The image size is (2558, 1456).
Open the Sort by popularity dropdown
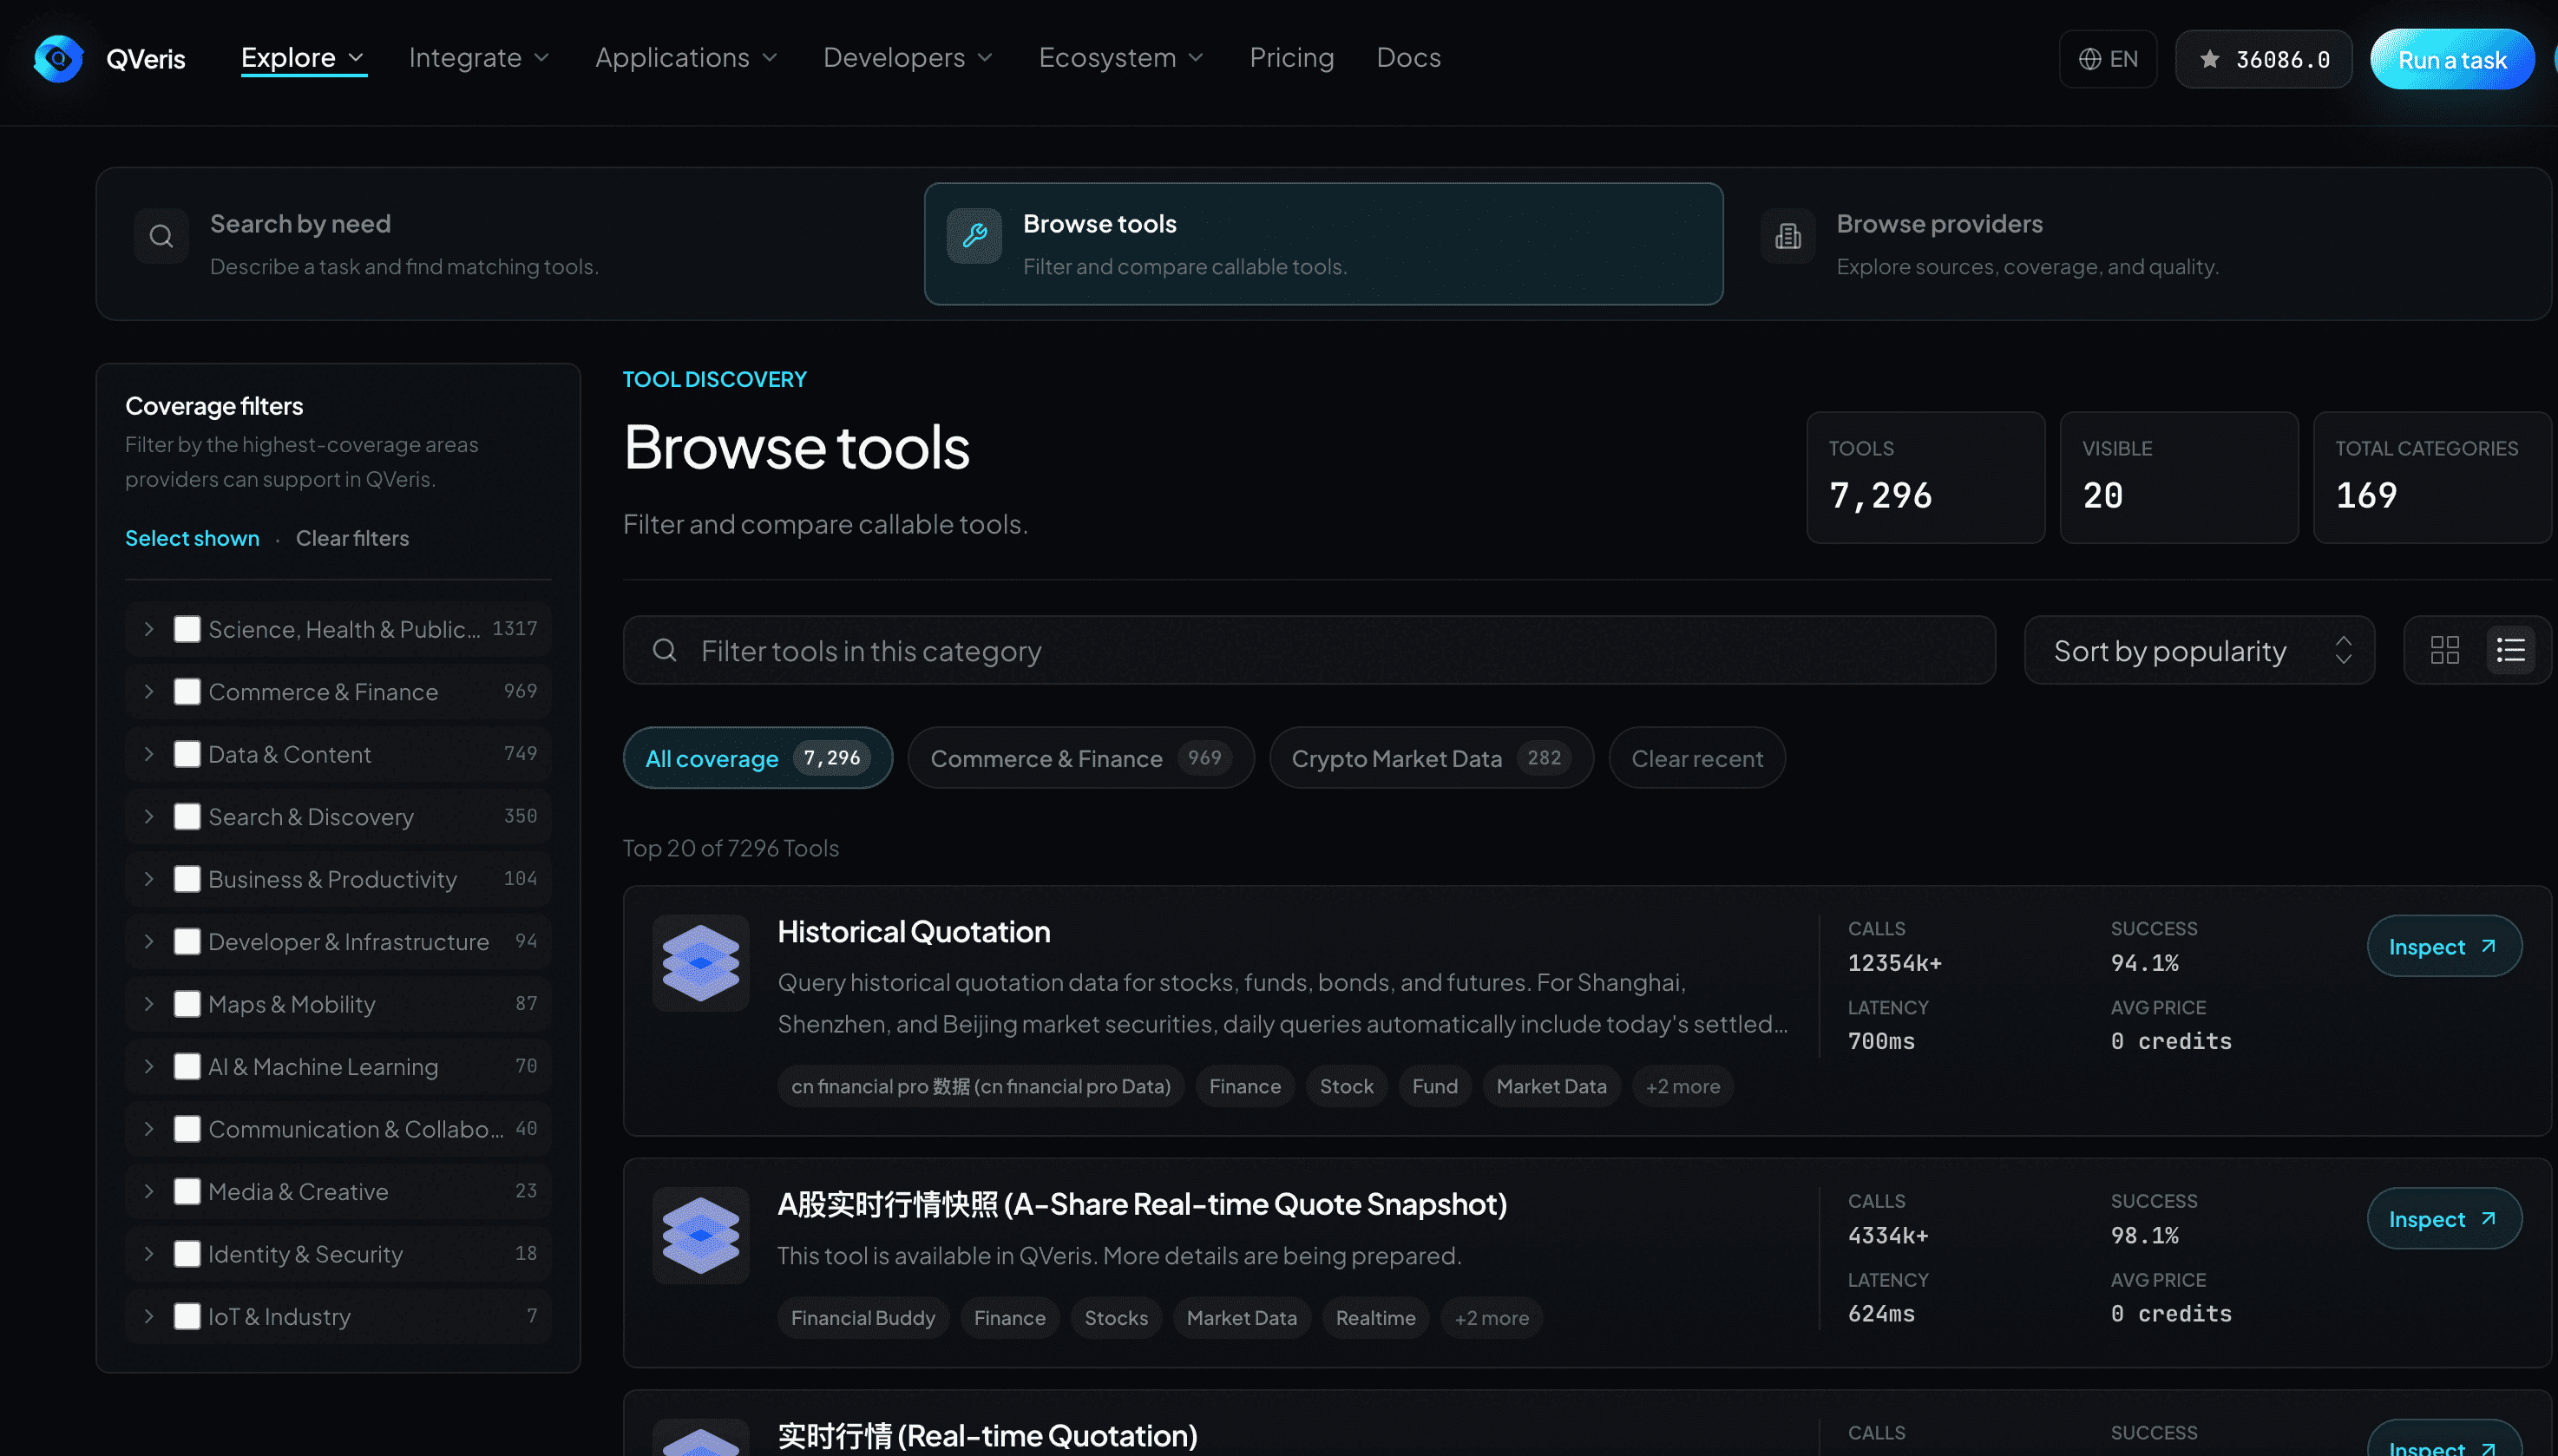point(2199,650)
